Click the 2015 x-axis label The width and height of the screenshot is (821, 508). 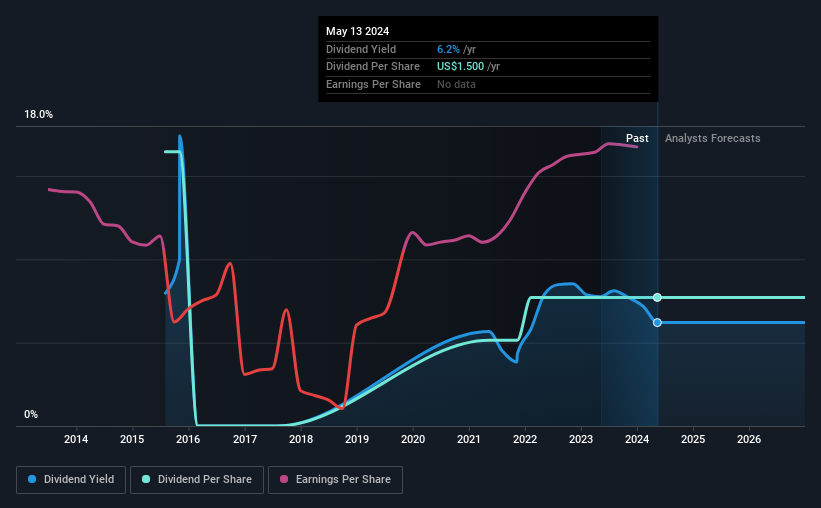click(132, 439)
